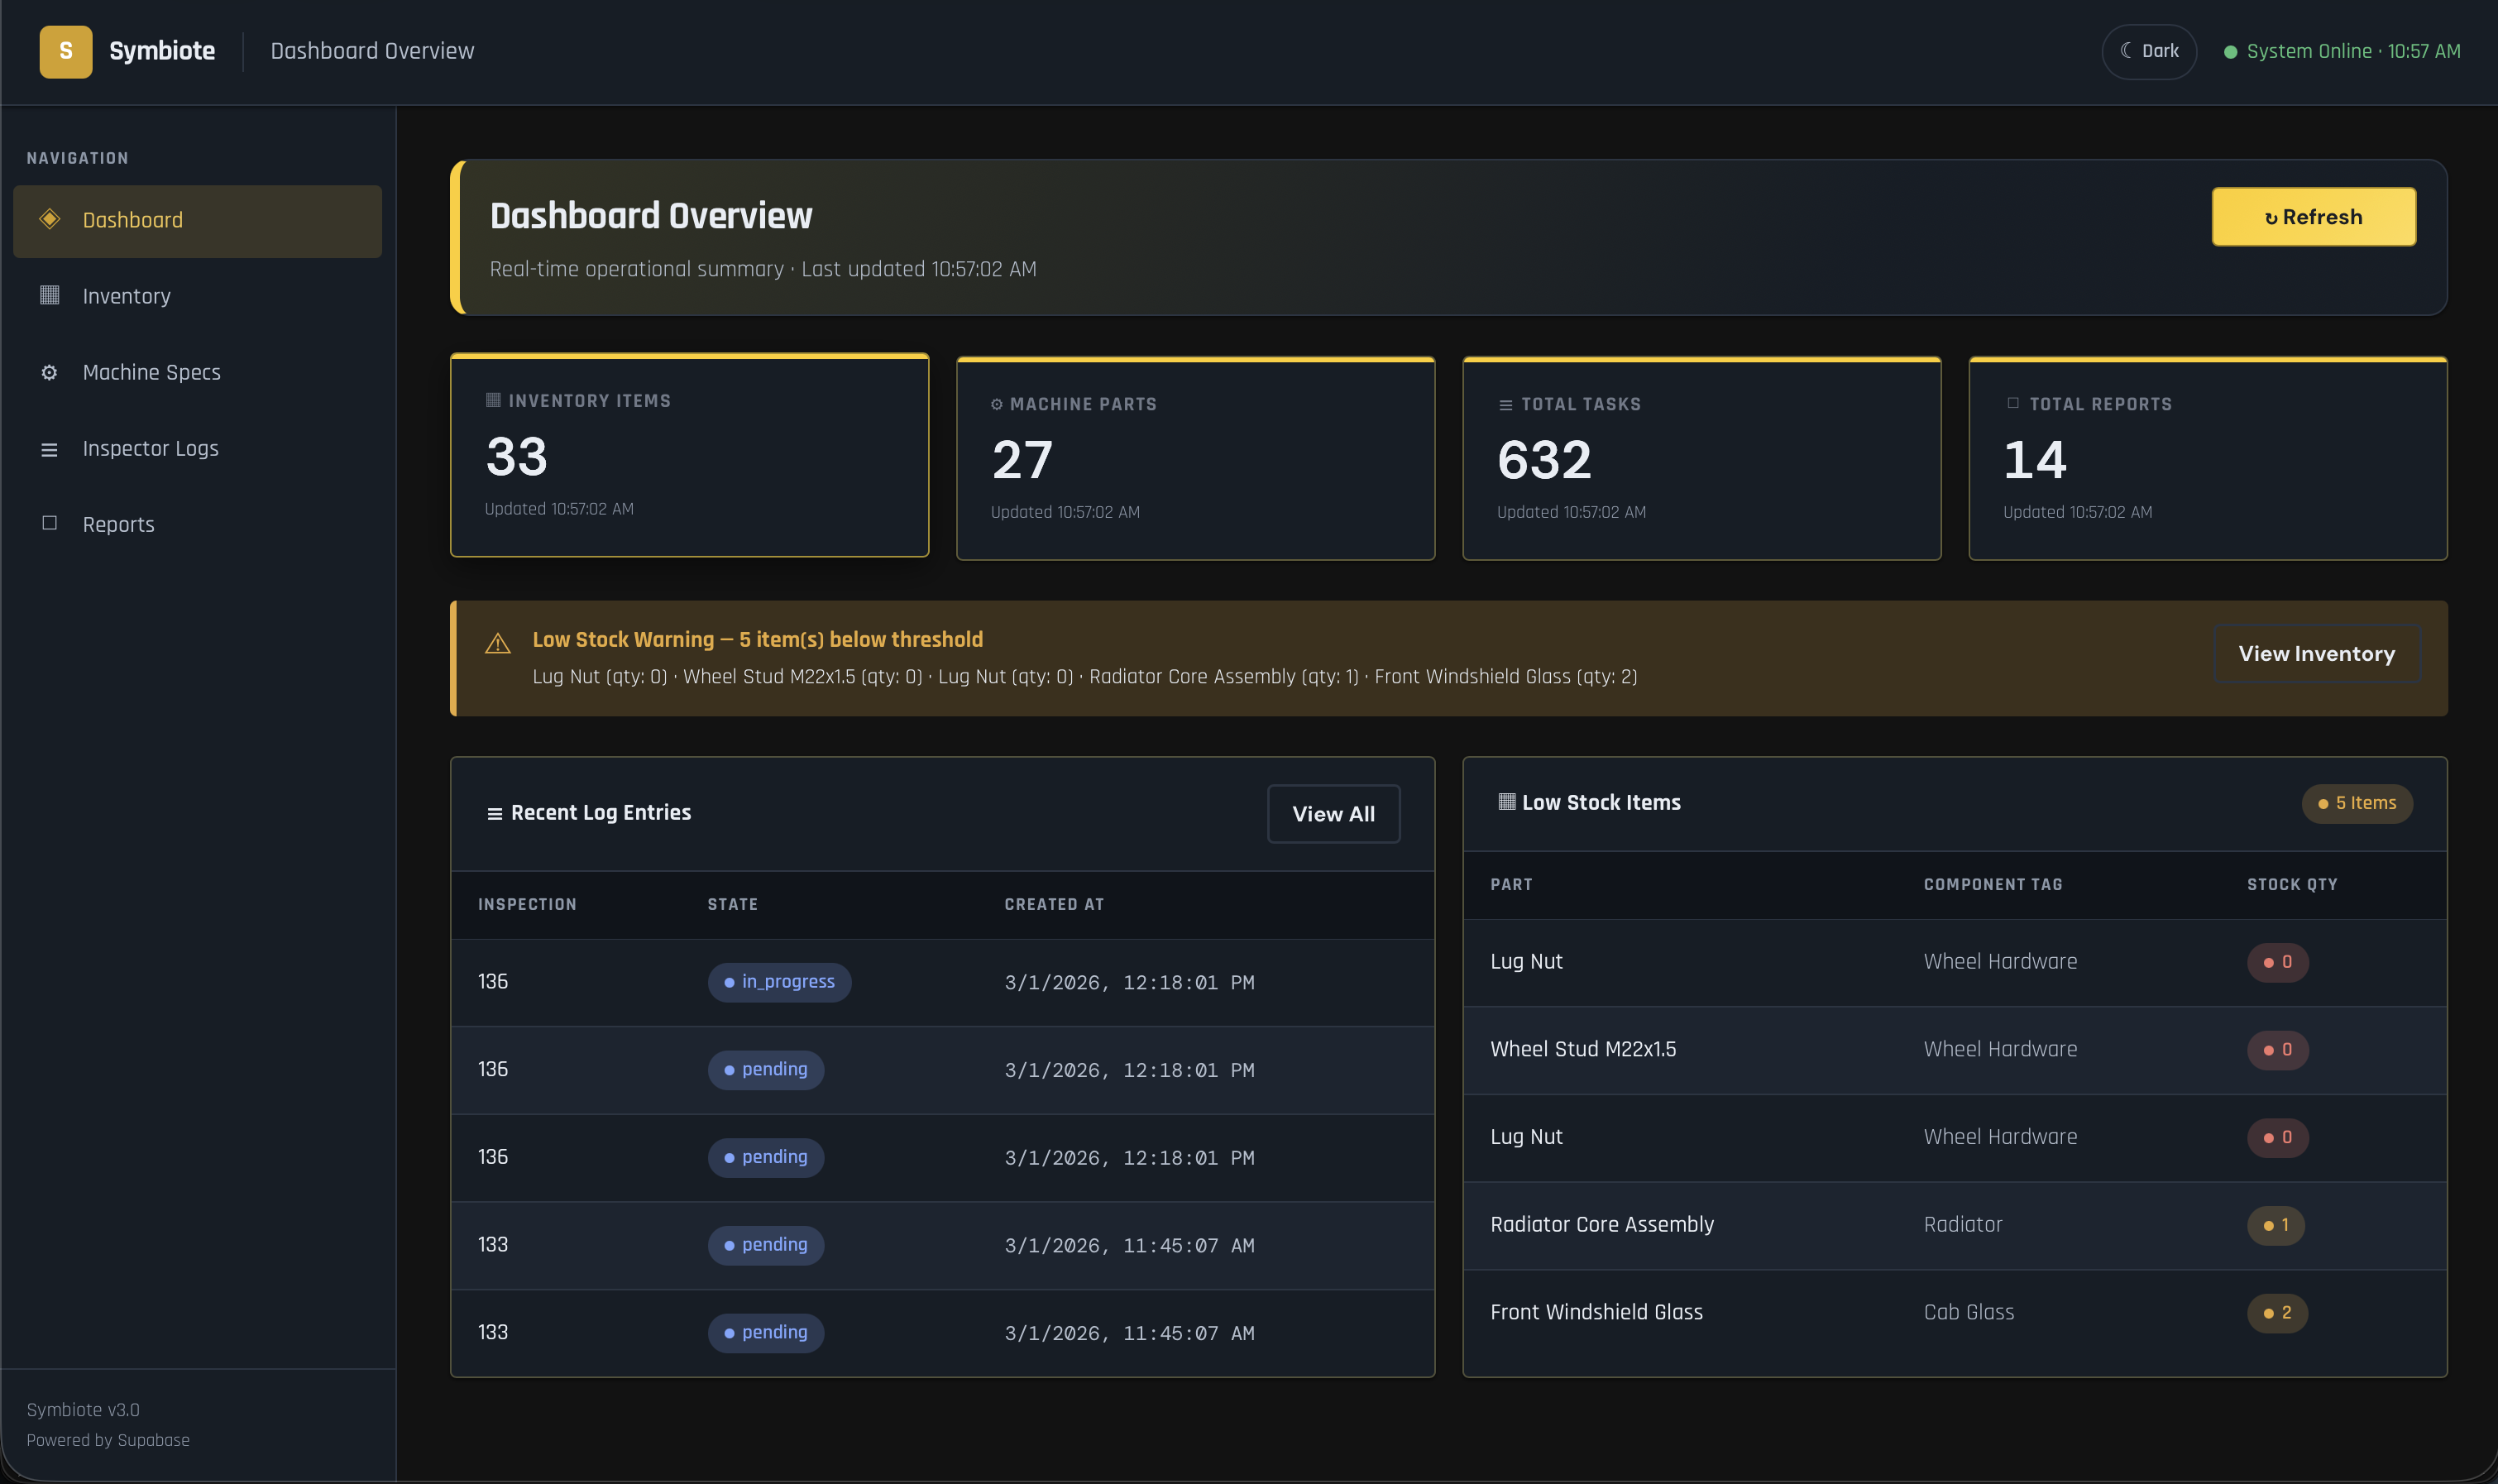Click the low stock warning triangle icon

point(497,644)
